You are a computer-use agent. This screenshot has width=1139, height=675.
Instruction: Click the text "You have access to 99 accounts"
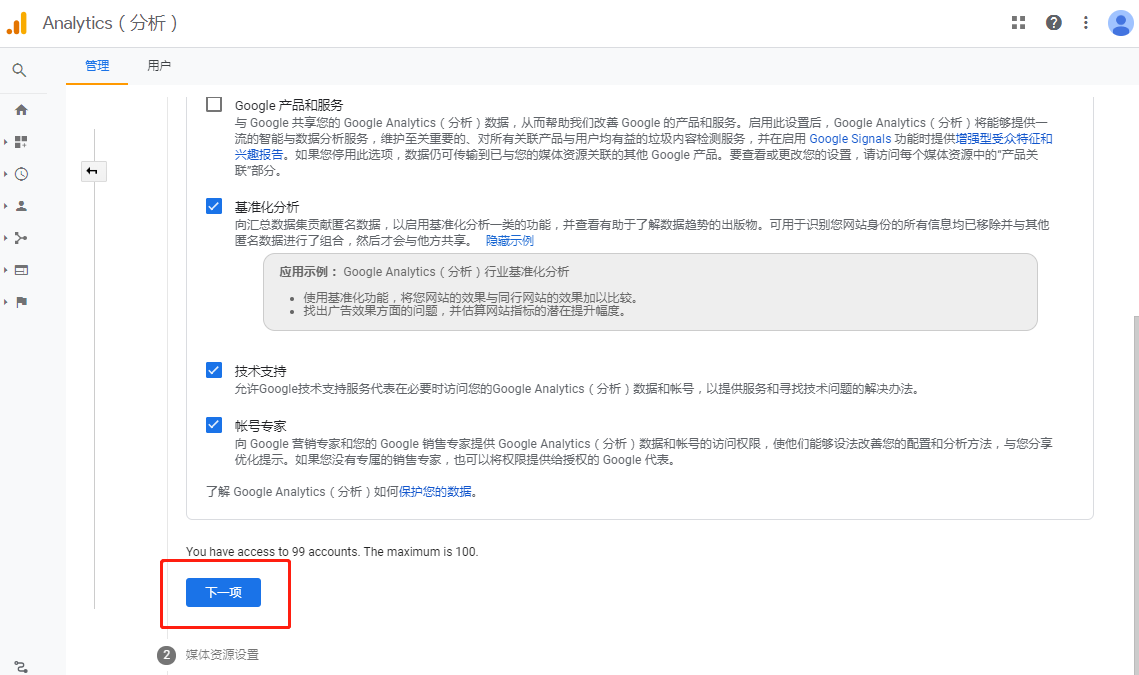(x=272, y=551)
